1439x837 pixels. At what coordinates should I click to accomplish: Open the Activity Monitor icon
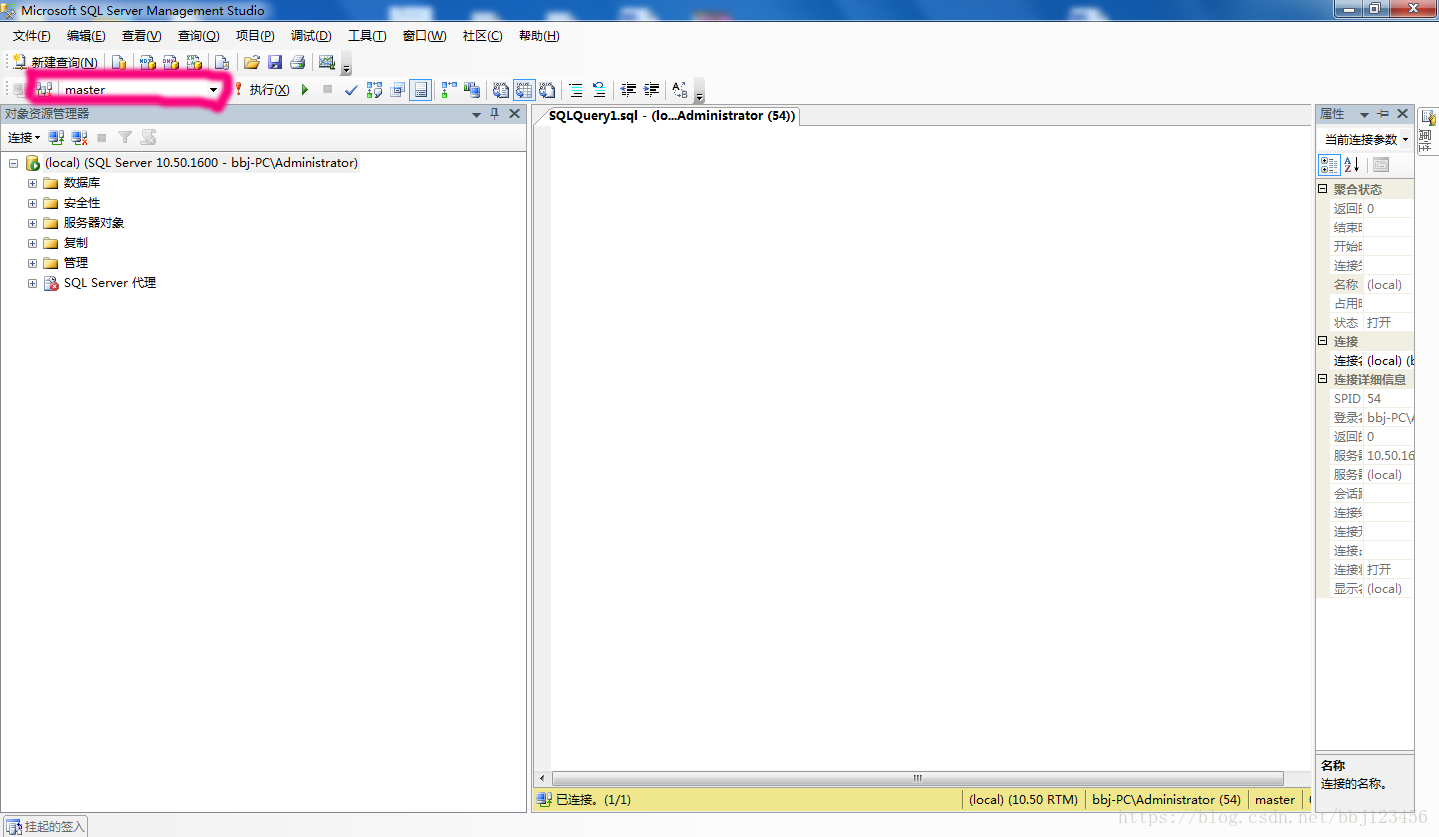(x=326, y=62)
